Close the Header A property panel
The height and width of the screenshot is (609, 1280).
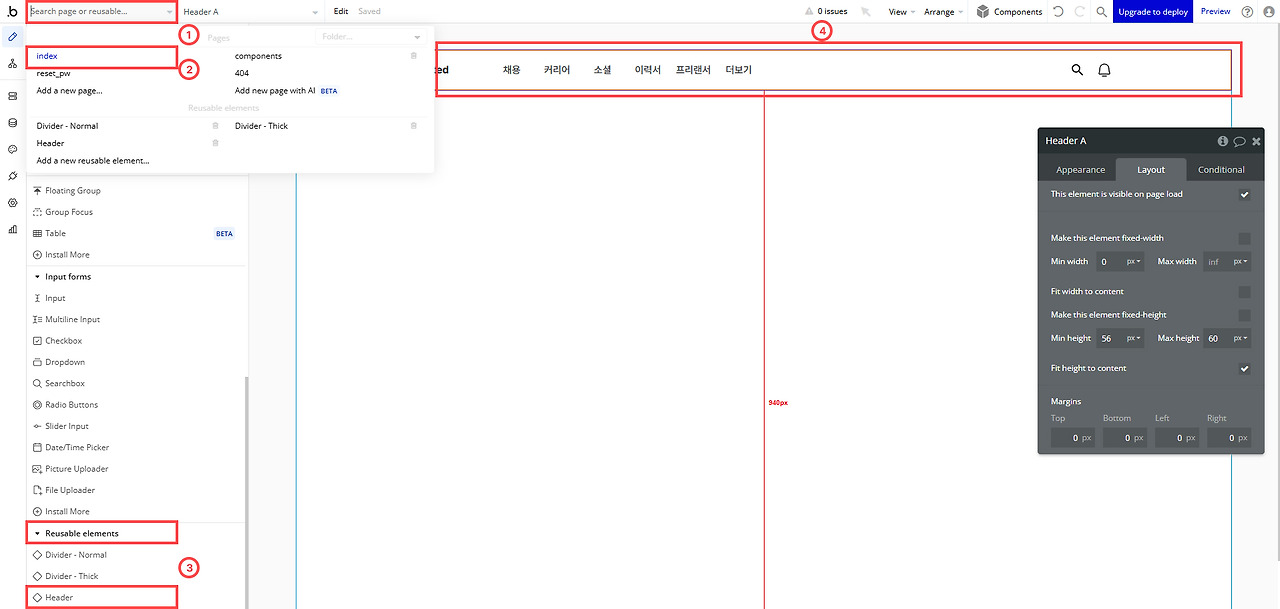click(1256, 141)
